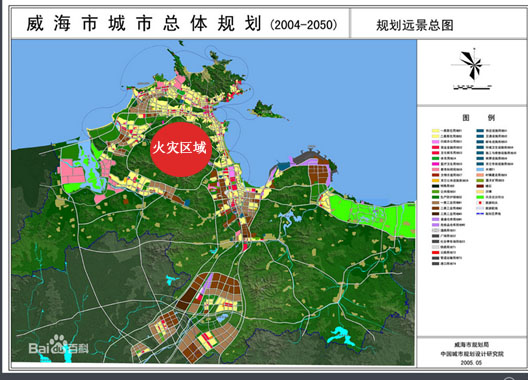The height and width of the screenshot is (380, 528).
Task: Click the red dot symbol in the legend
Action: pyautogui.click(x=480, y=203)
